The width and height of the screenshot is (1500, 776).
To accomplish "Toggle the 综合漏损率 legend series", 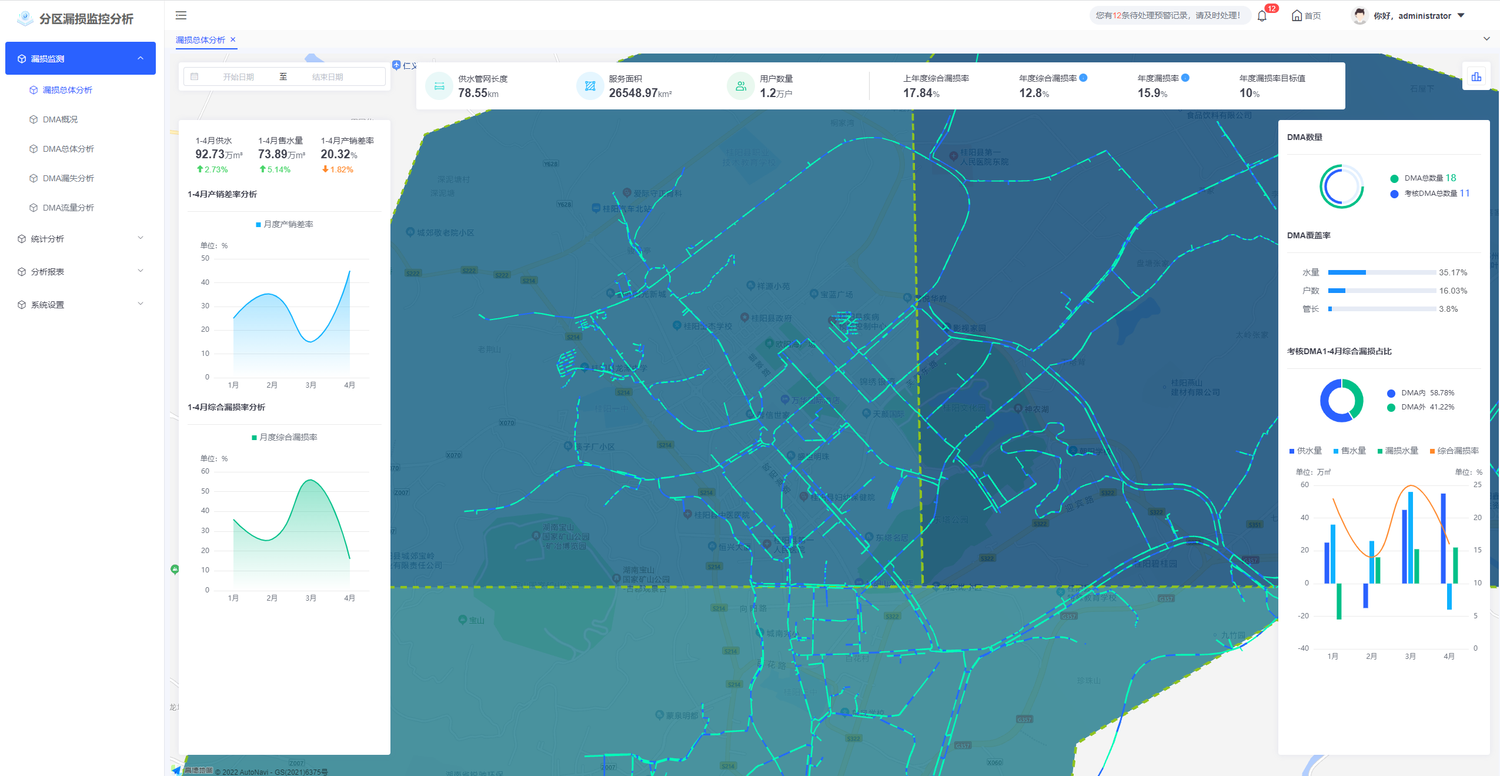I will (1455, 451).
